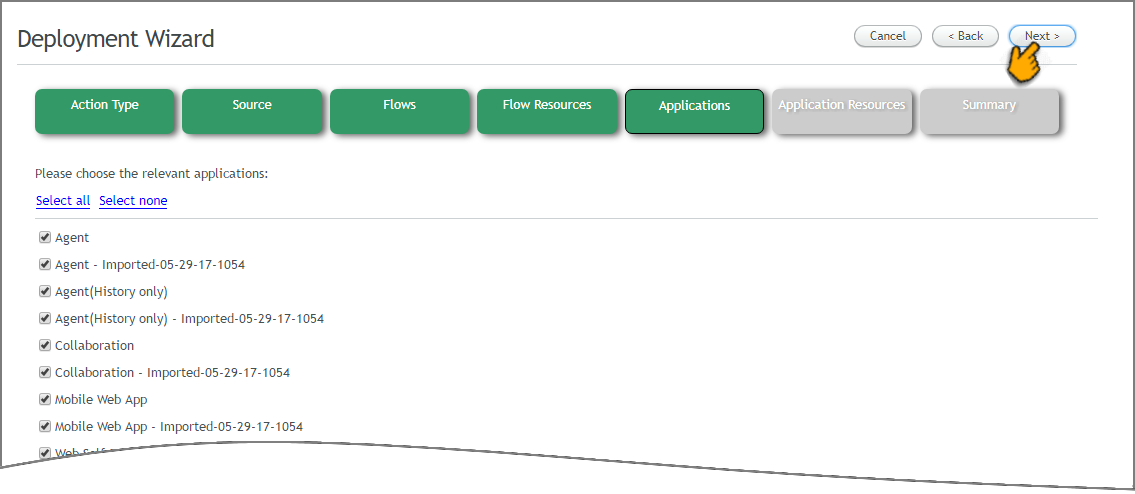Click the Select none link
This screenshot has height=494, width=1135.
pos(133,201)
